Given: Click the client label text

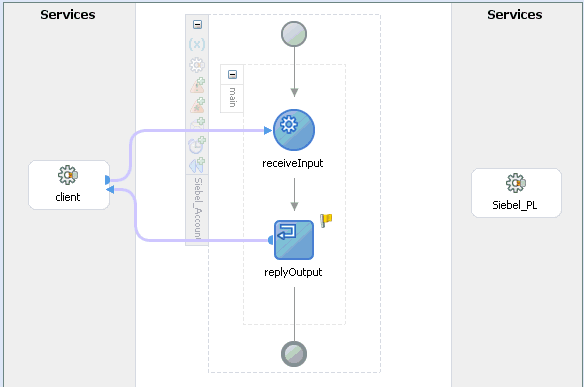Looking at the screenshot, I should tap(68, 197).
